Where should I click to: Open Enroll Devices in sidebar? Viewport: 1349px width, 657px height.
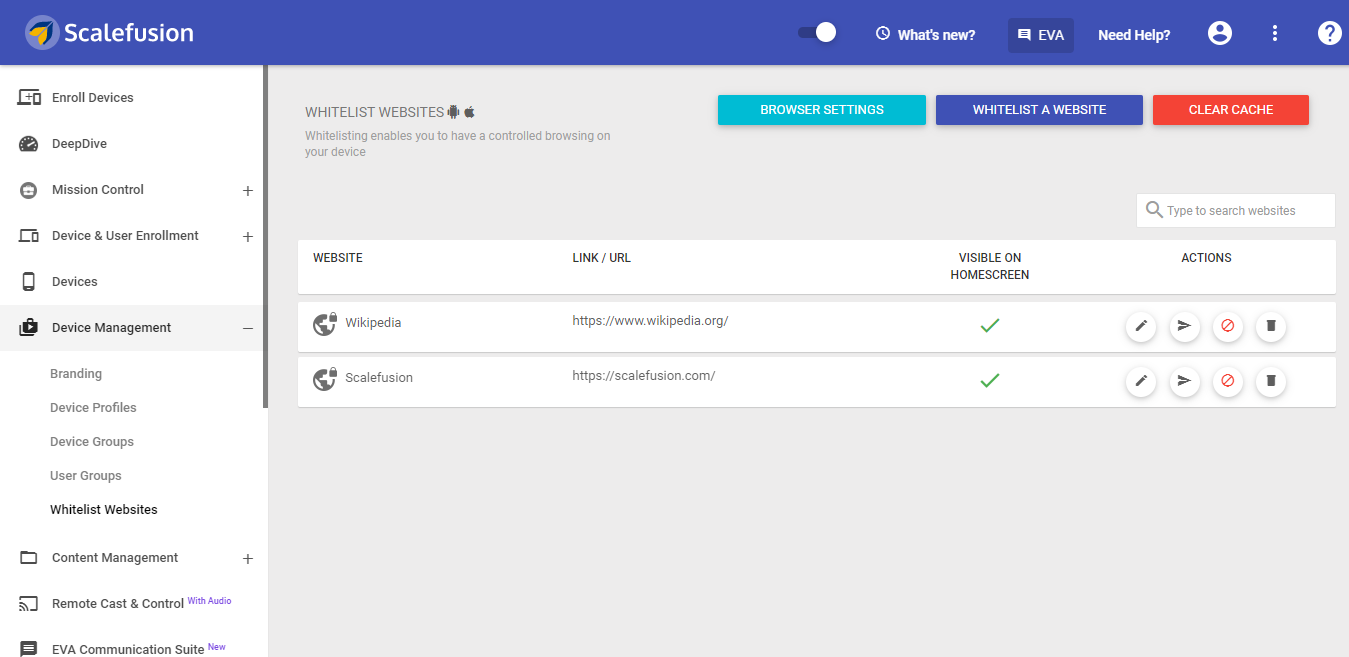tap(92, 97)
